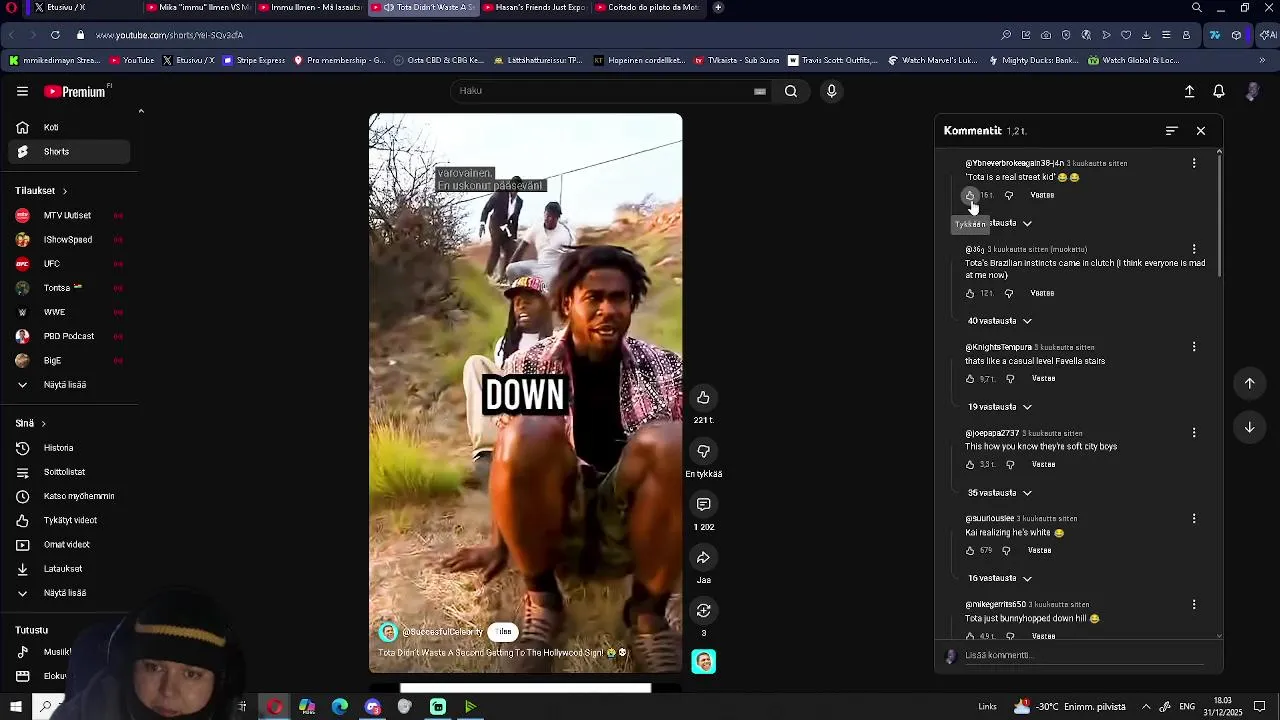This screenshot has height=720, width=1280.
Task: Open the notifications bell
Action: point(1219,91)
